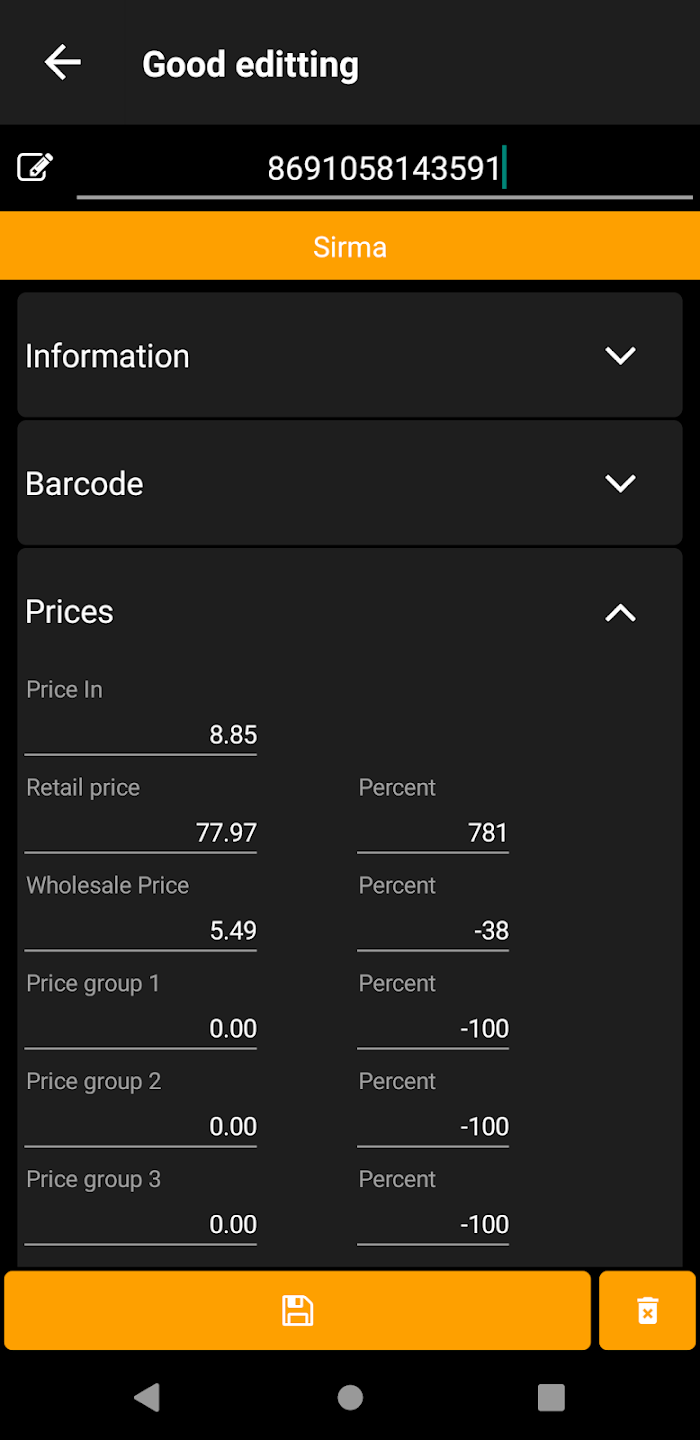Screen dimensions: 700x1440
Task: Focus the barcode number input field
Action: click(x=384, y=168)
